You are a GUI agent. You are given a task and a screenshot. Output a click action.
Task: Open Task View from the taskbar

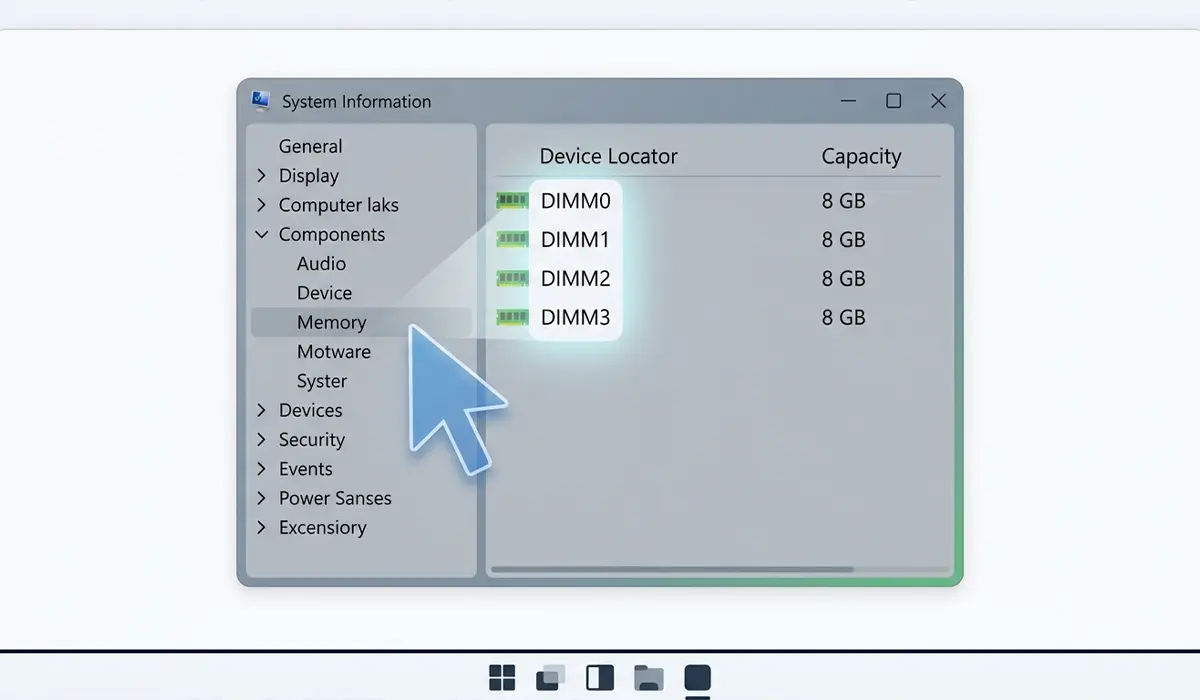pyautogui.click(x=551, y=678)
